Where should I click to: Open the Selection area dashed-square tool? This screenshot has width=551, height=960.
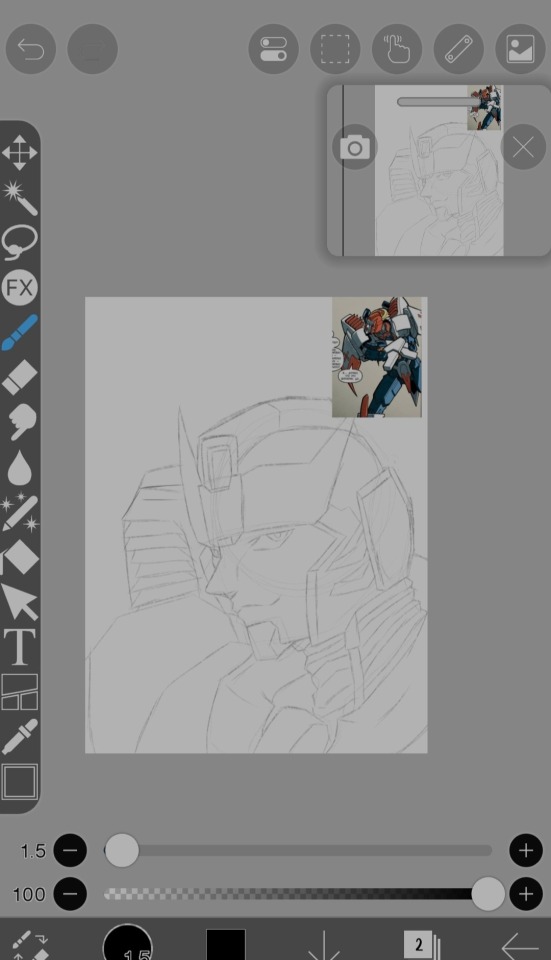point(335,49)
